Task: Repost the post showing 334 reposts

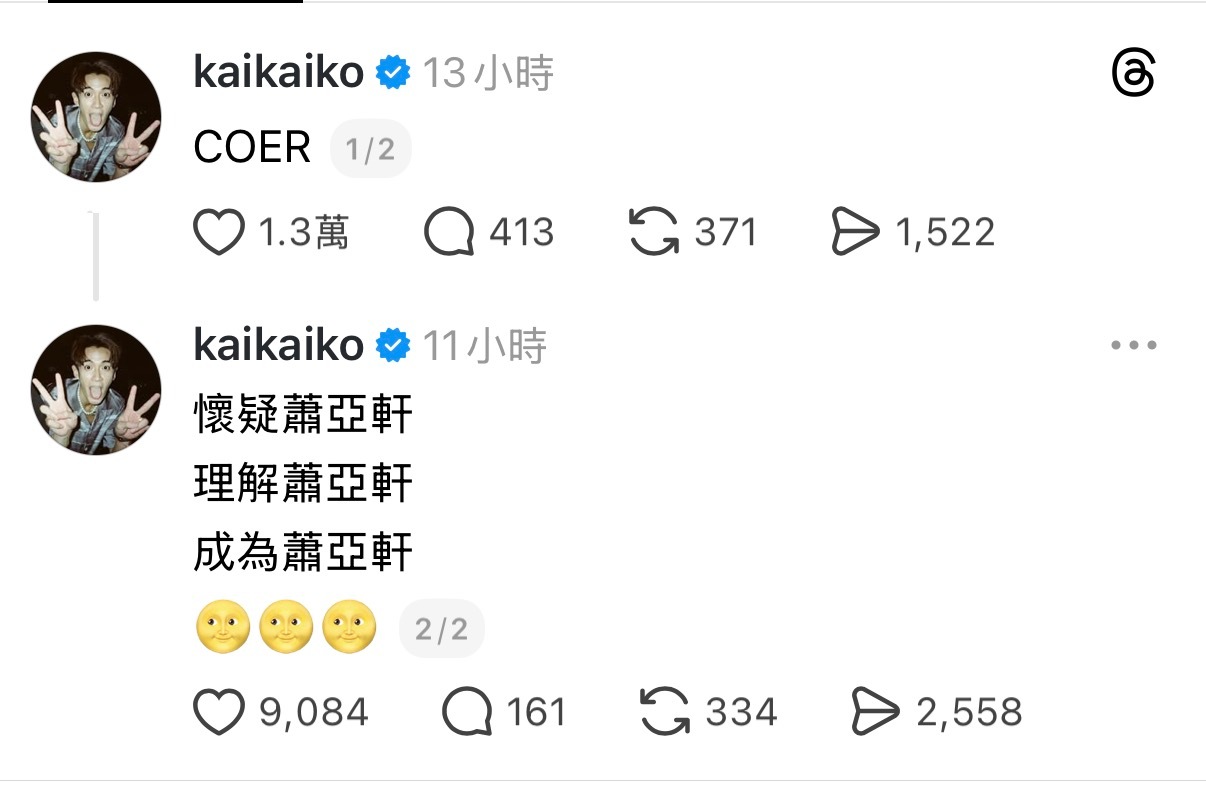Action: tap(665, 712)
